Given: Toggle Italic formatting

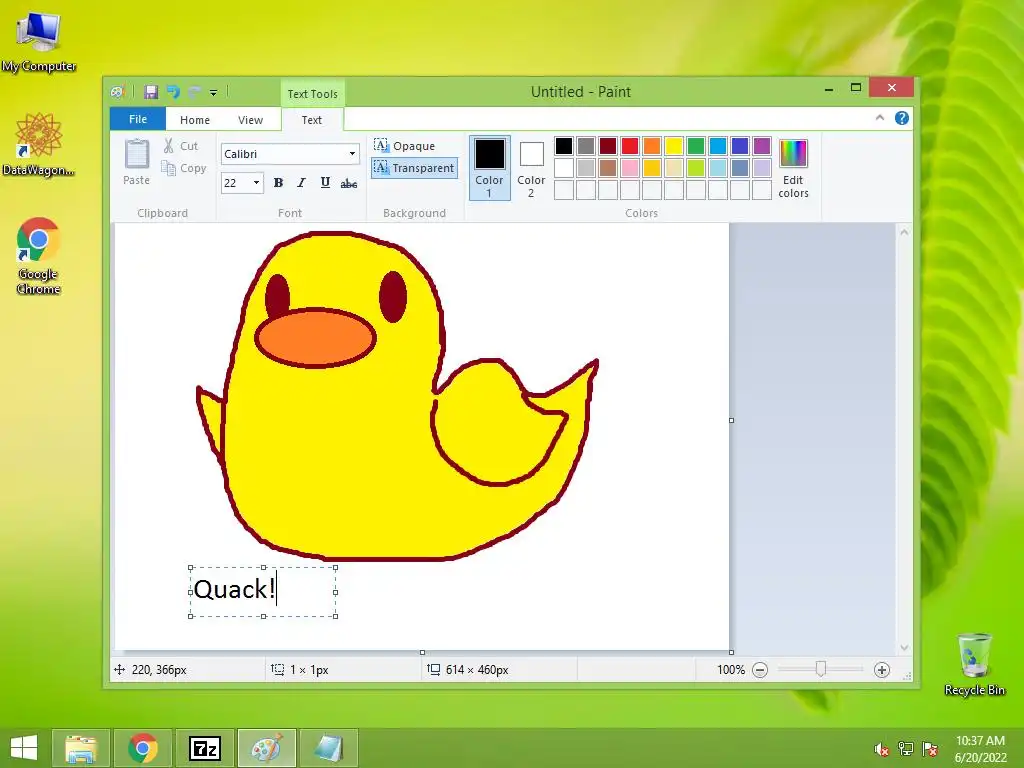Looking at the screenshot, I should coord(301,183).
